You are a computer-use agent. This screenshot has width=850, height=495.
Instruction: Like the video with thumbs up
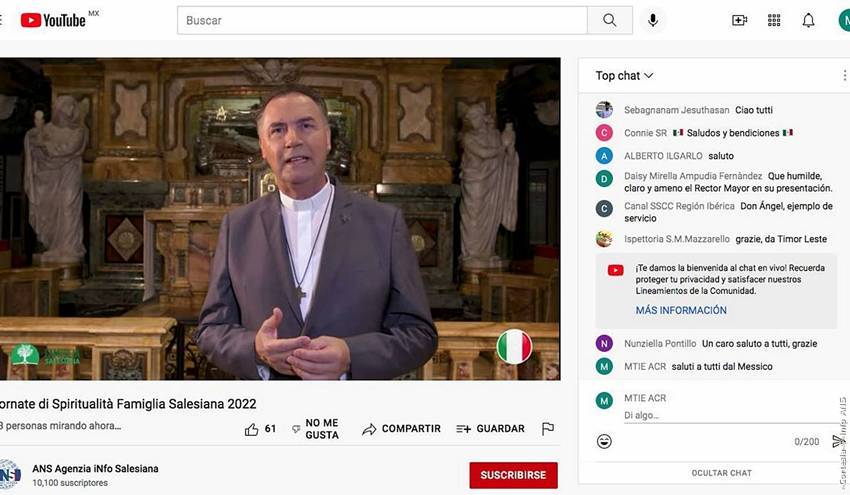point(252,429)
